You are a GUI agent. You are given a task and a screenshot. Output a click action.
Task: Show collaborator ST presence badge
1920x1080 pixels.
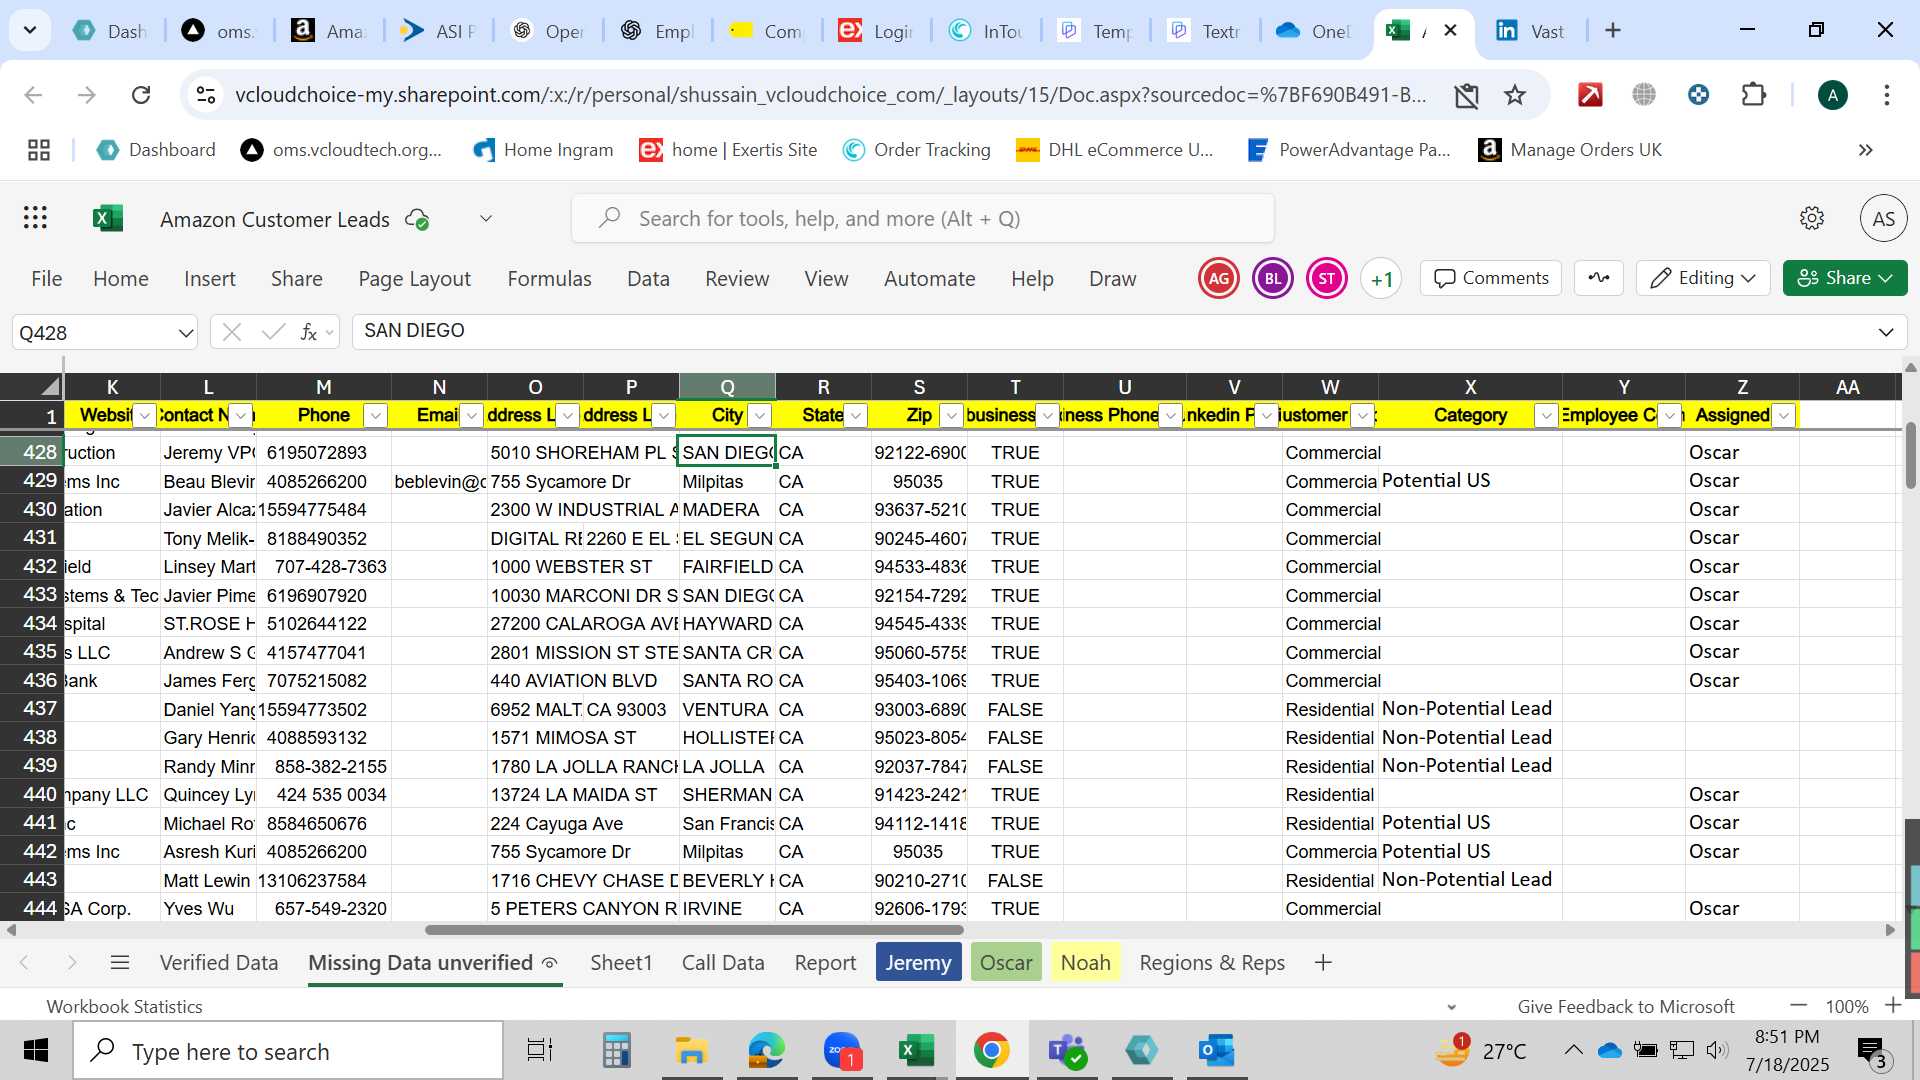tap(1327, 279)
